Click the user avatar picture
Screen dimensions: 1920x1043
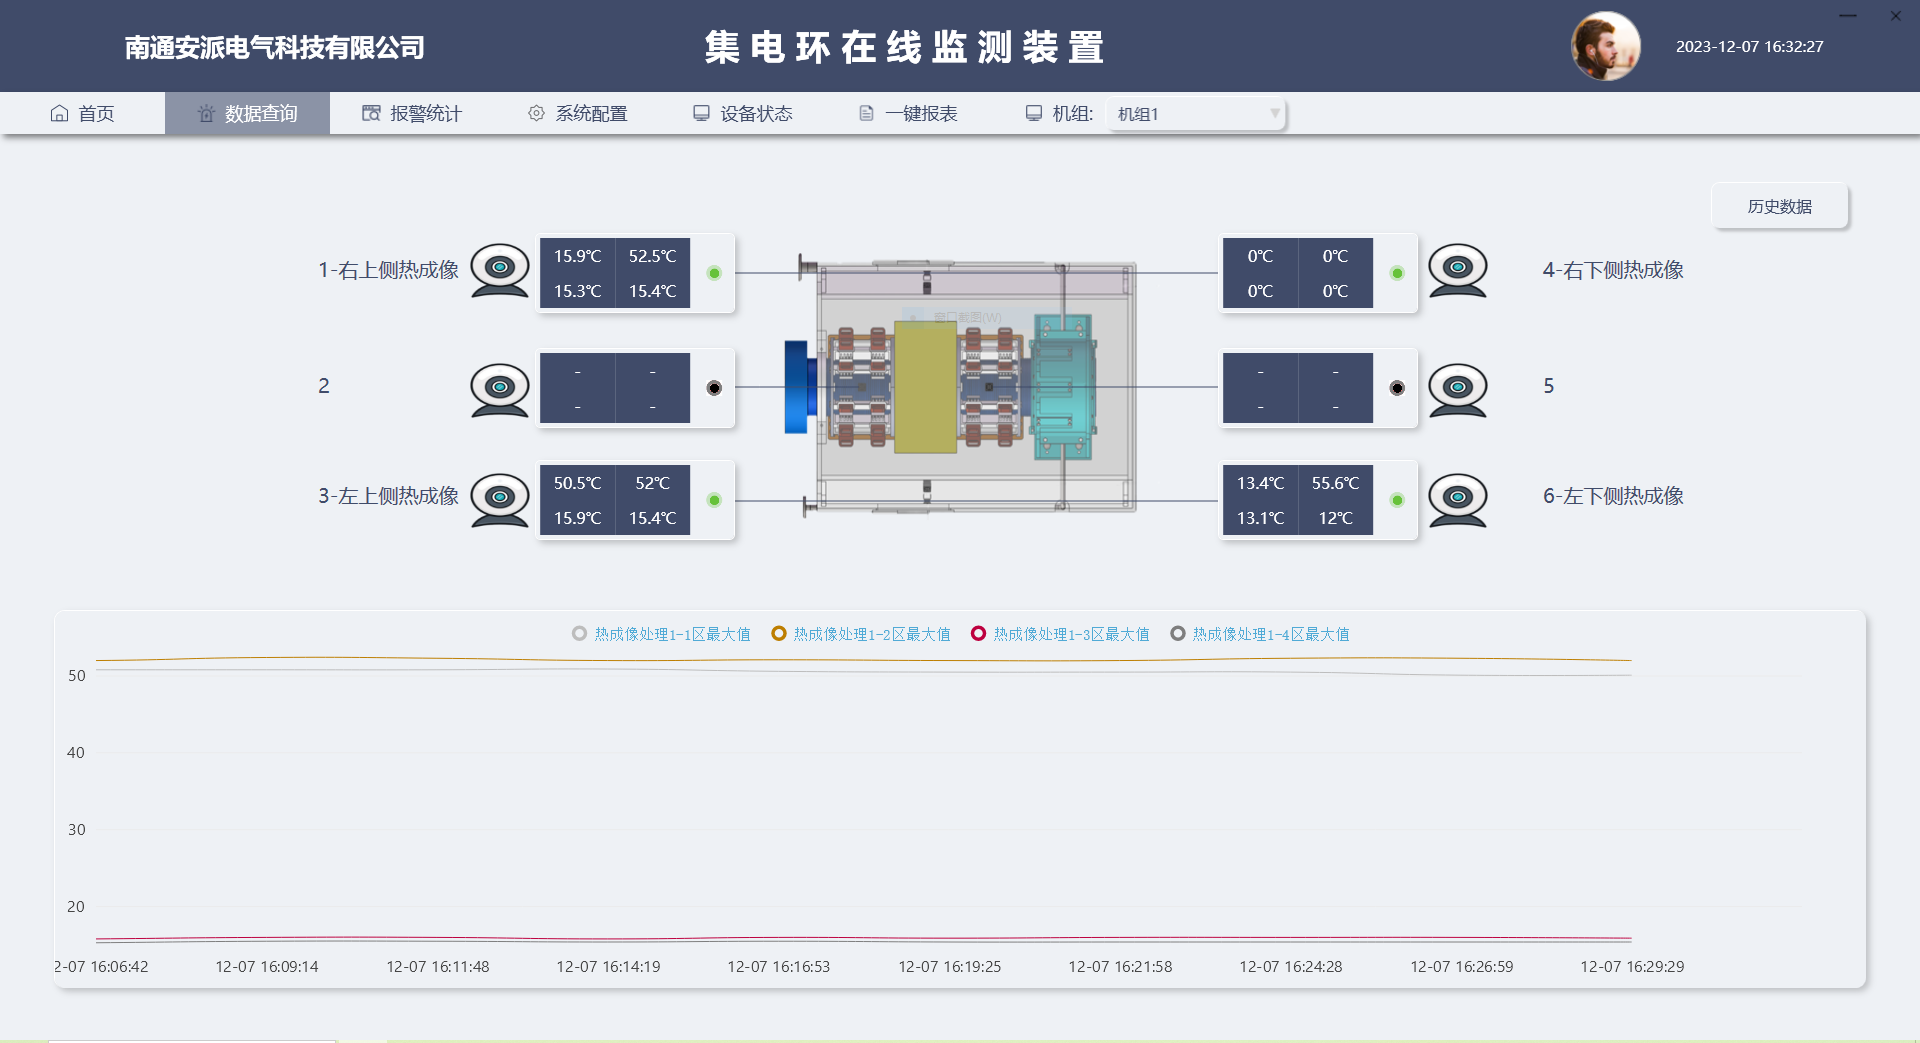[1606, 46]
